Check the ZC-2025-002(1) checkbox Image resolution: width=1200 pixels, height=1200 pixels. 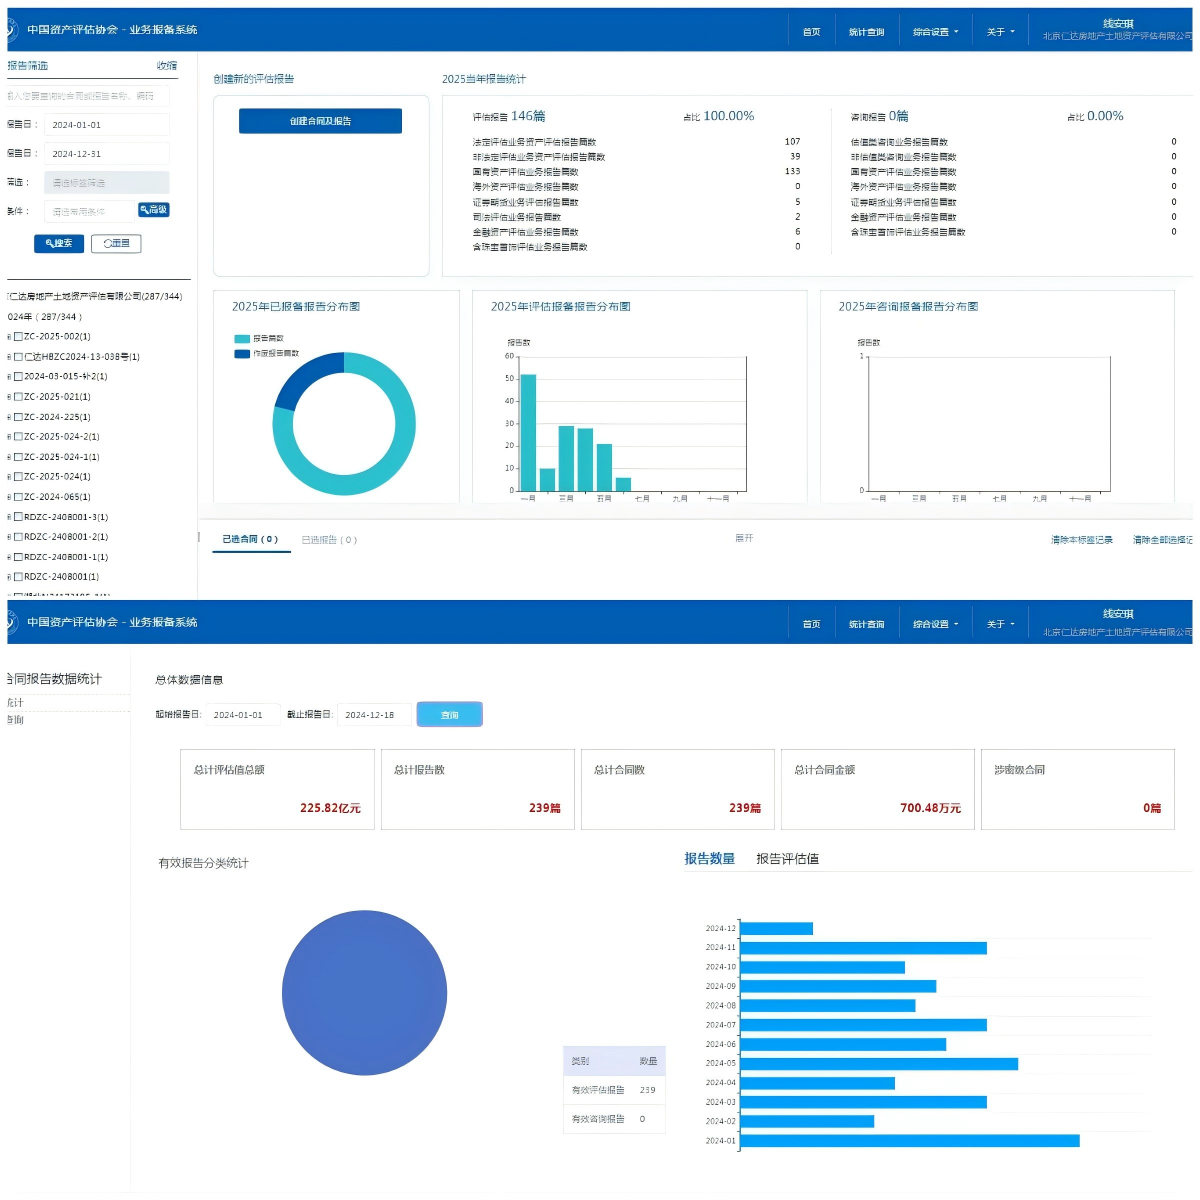pyautogui.click(x=18, y=337)
